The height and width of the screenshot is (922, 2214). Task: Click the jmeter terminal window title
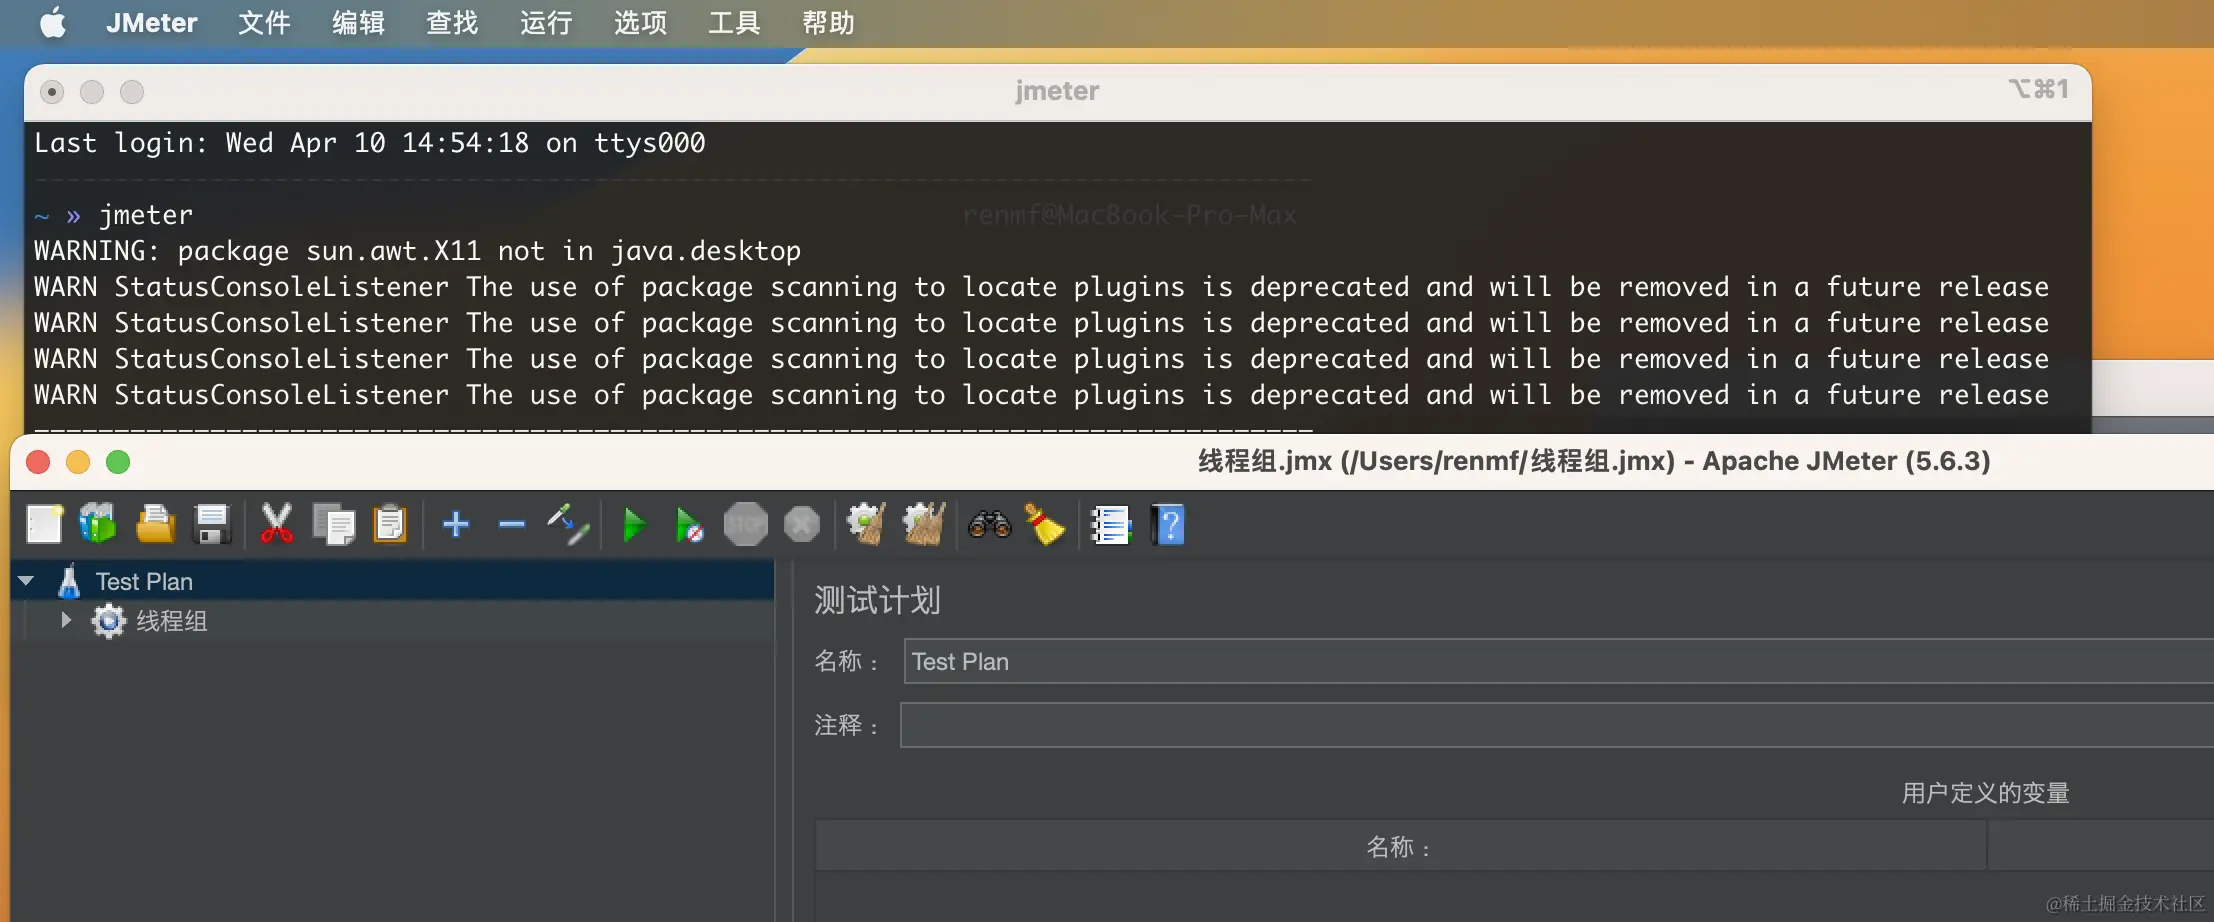1057,91
